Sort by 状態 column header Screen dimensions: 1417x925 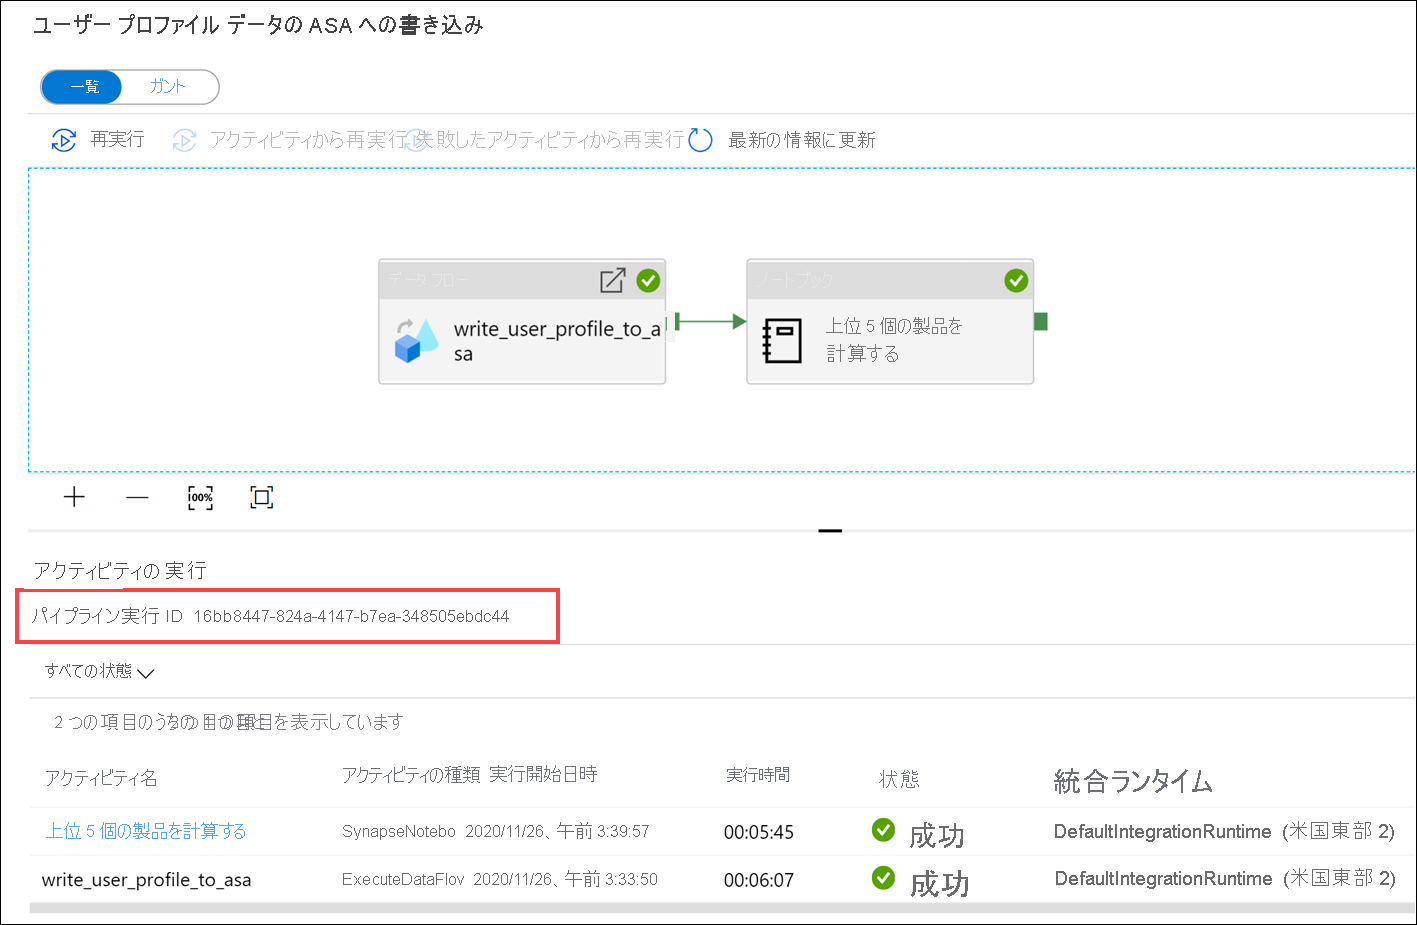coord(899,779)
